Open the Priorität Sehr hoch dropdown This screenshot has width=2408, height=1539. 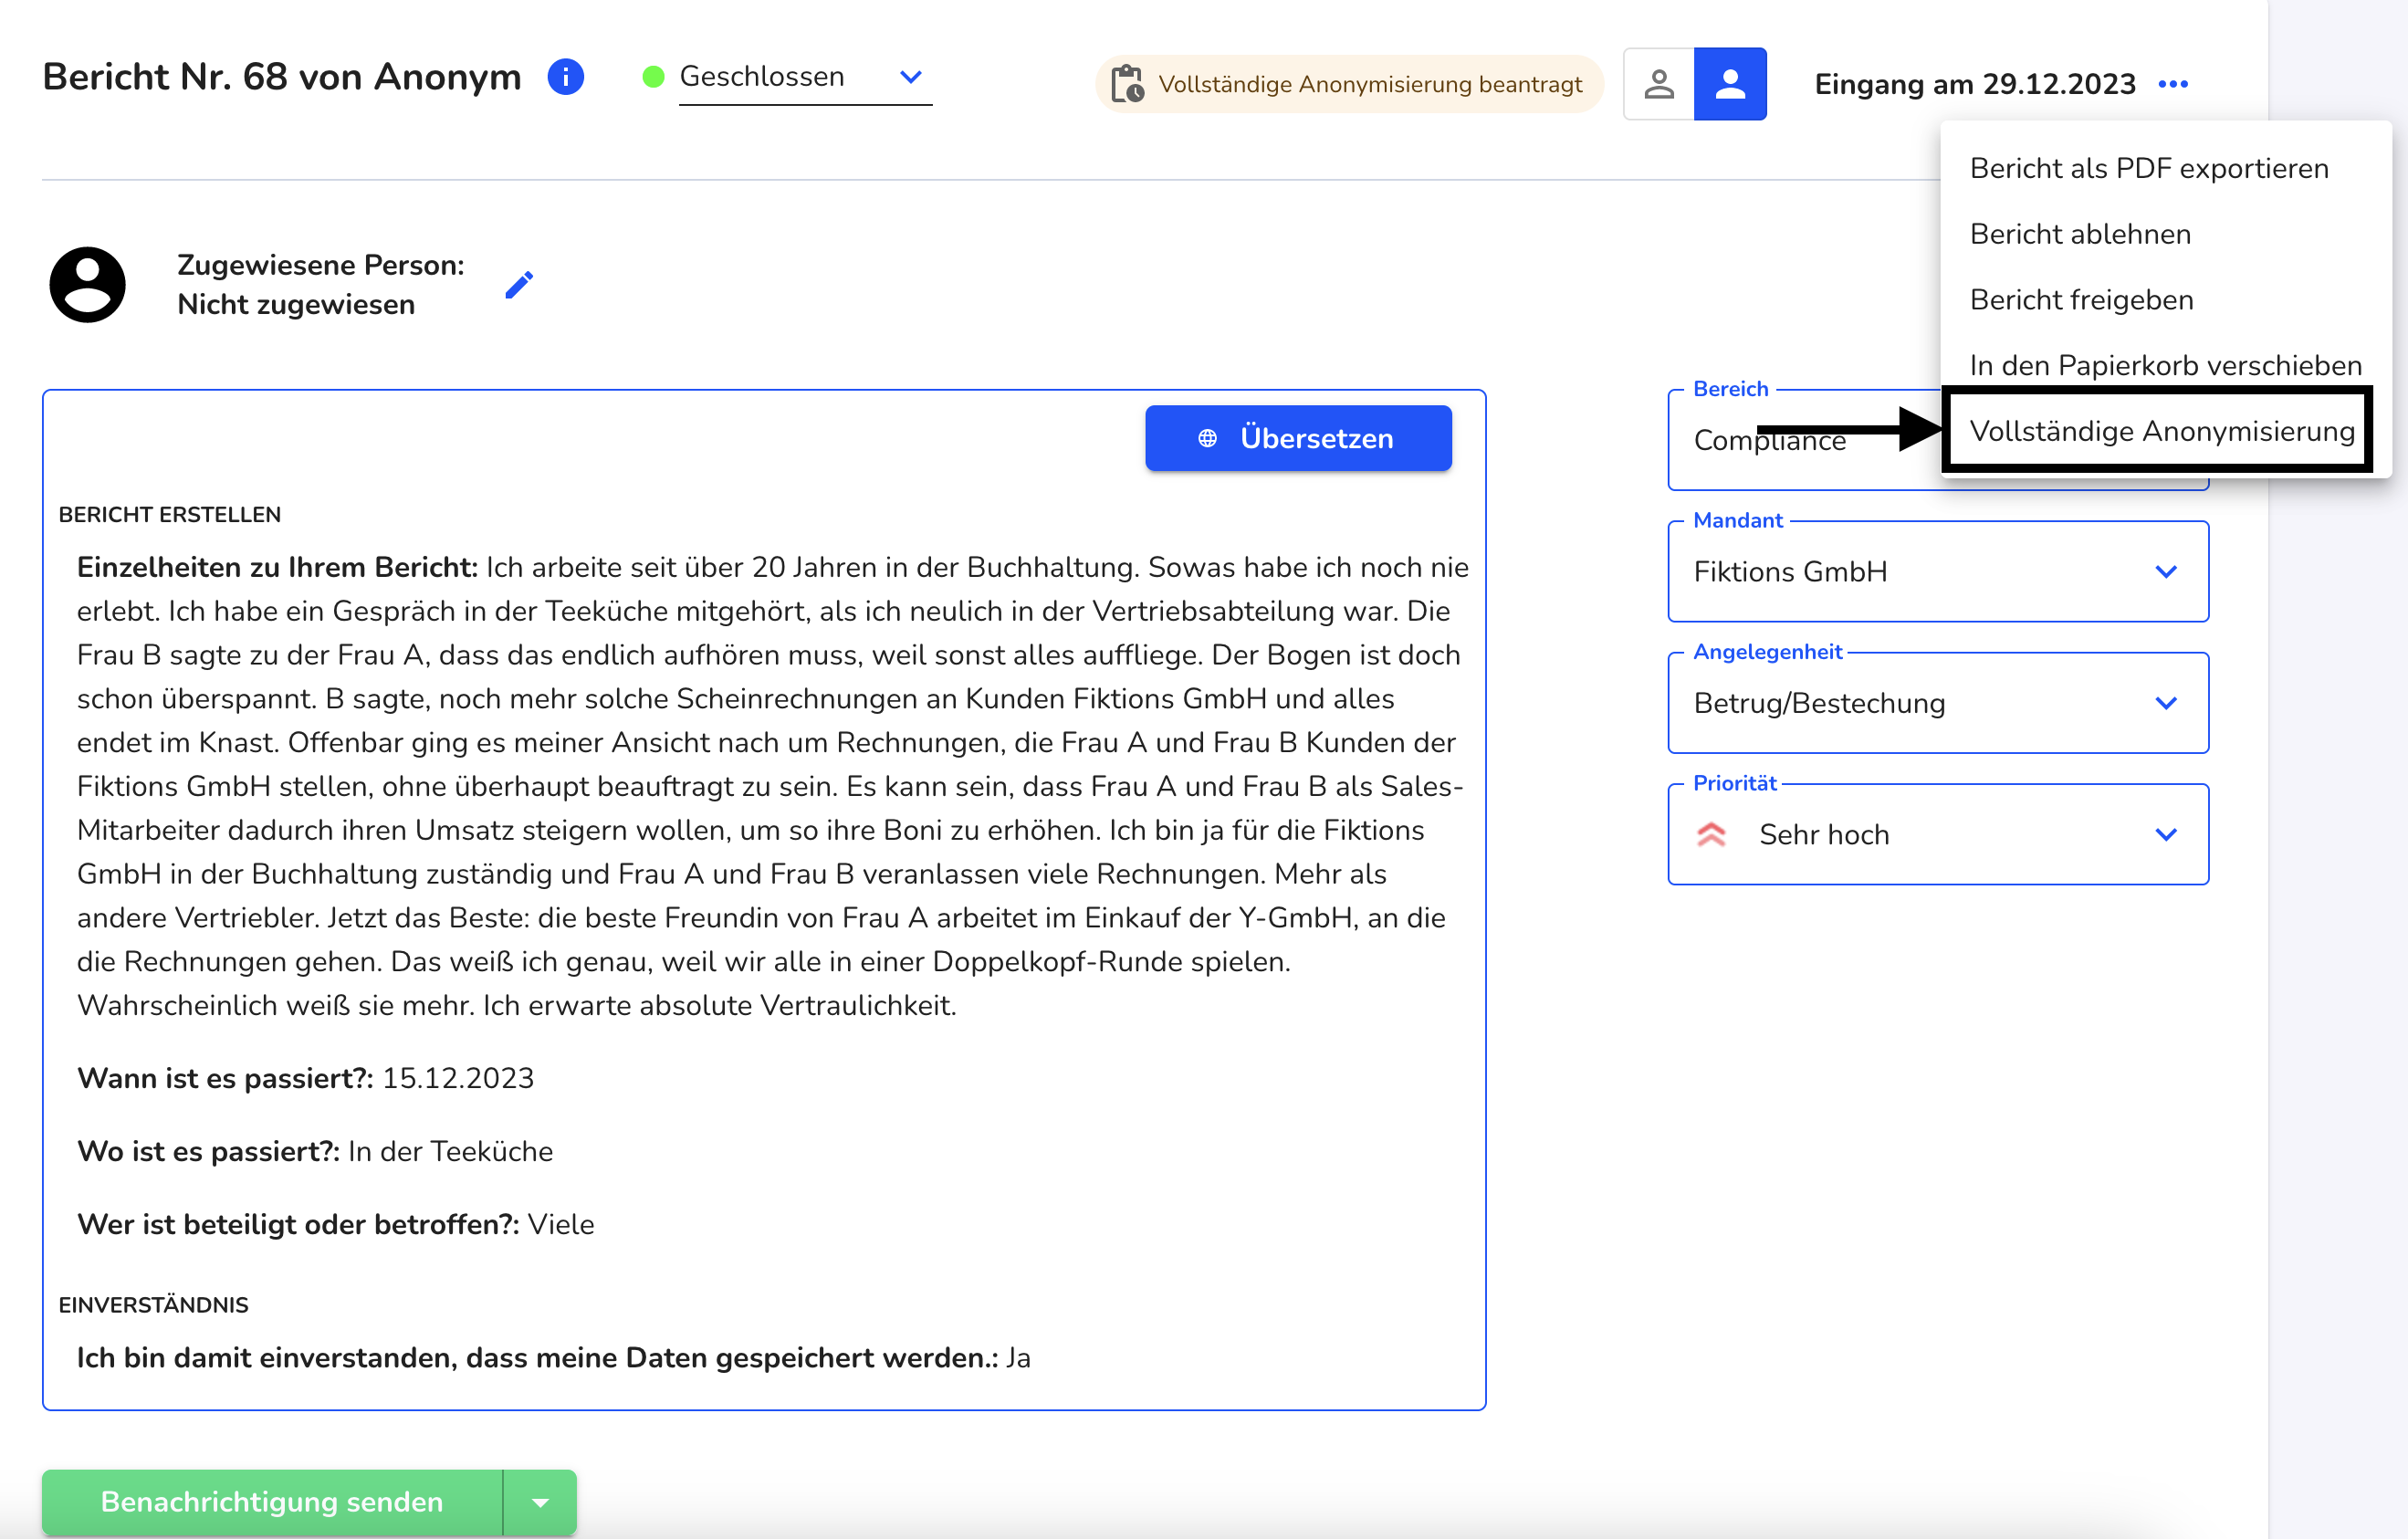pyautogui.click(x=1939, y=835)
